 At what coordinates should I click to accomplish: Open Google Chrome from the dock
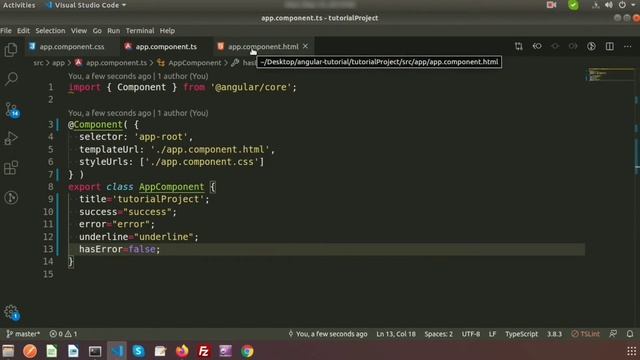pyautogui.click(x=247, y=351)
